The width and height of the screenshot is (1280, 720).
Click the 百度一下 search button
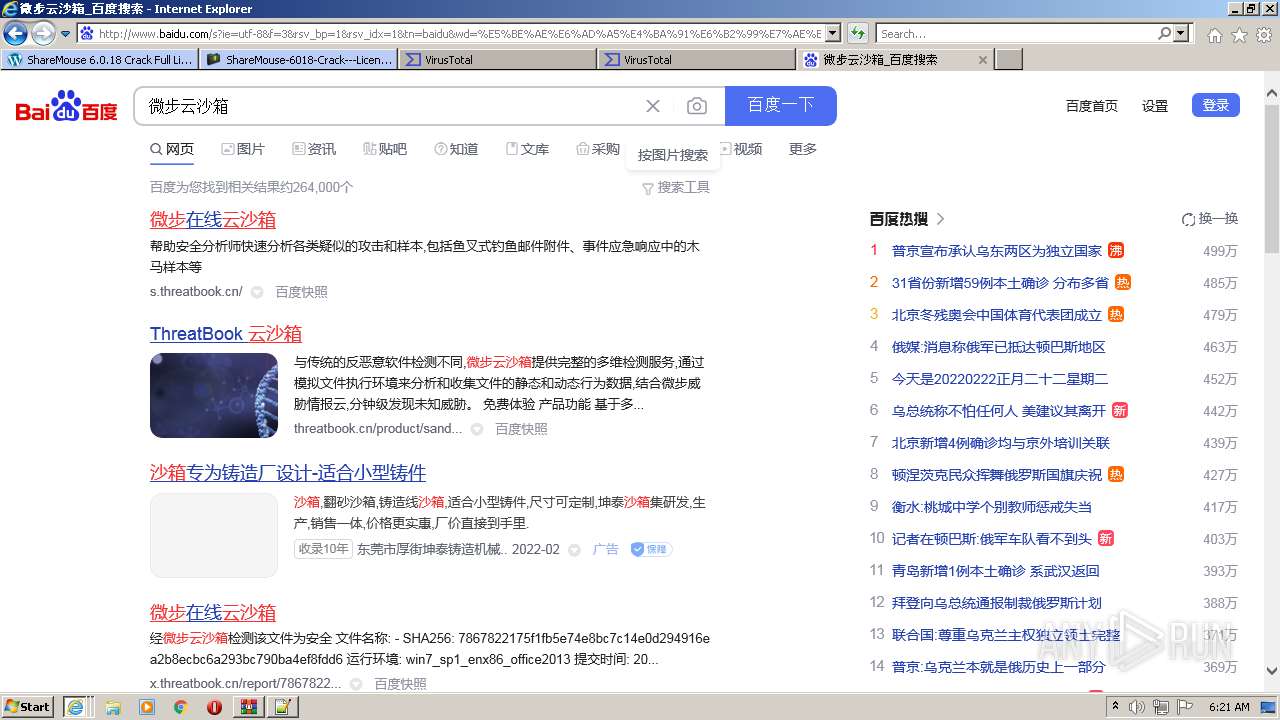(781, 106)
